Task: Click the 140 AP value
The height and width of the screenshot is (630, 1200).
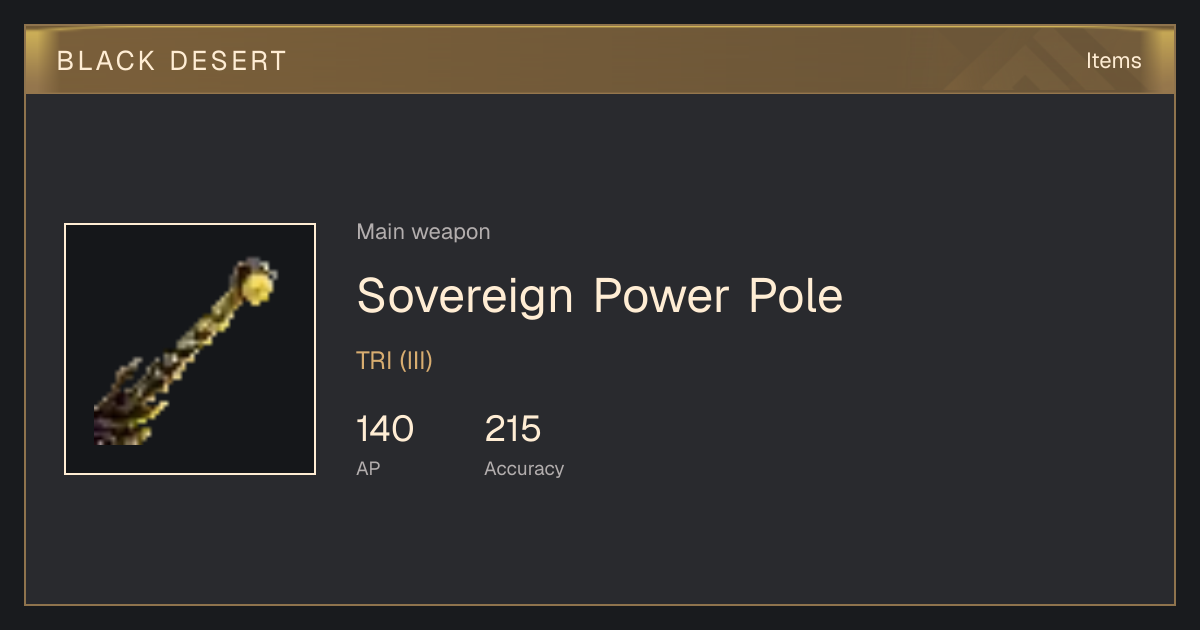Action: (385, 429)
